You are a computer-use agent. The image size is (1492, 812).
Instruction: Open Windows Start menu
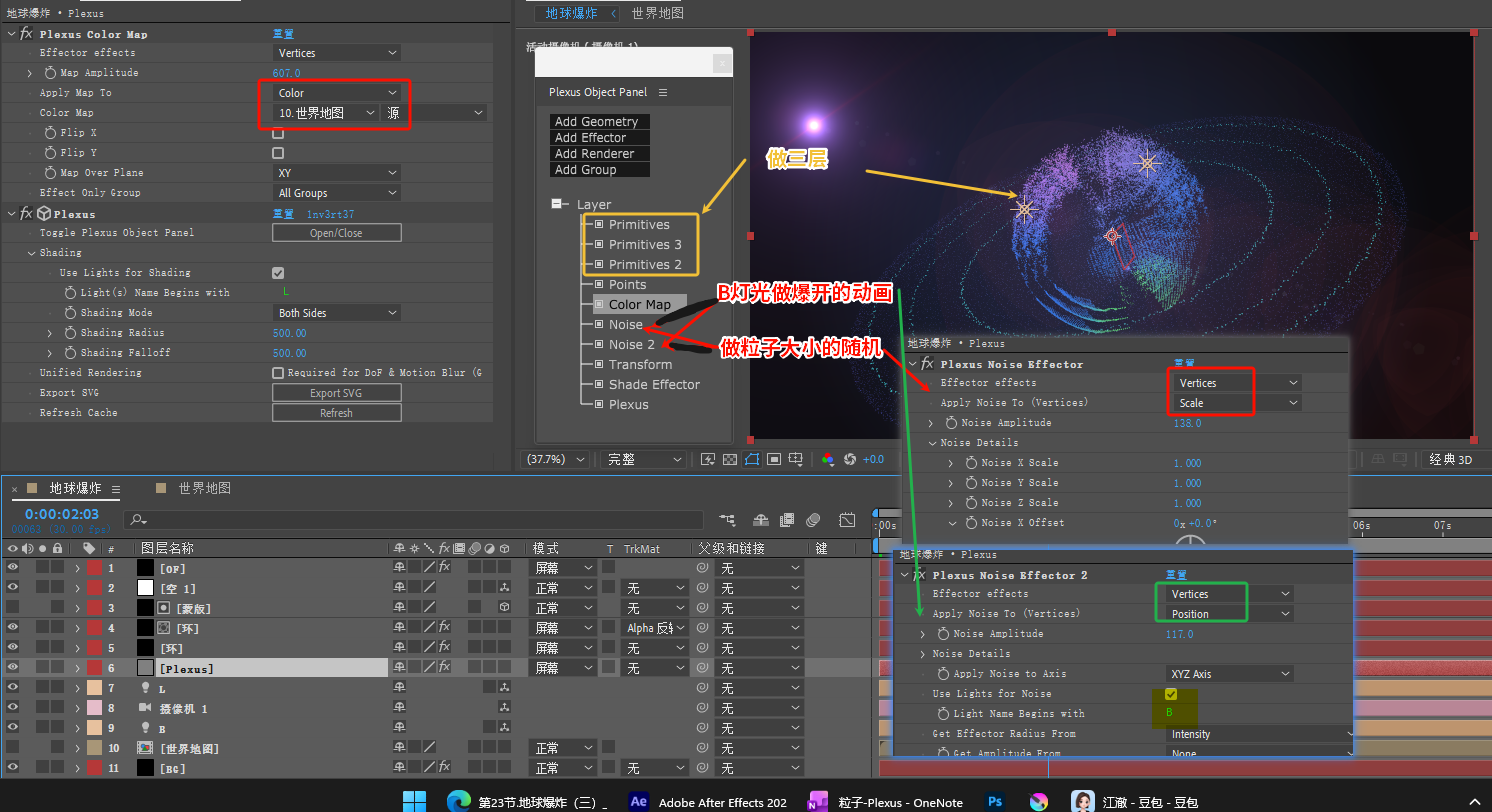pyautogui.click(x=414, y=801)
